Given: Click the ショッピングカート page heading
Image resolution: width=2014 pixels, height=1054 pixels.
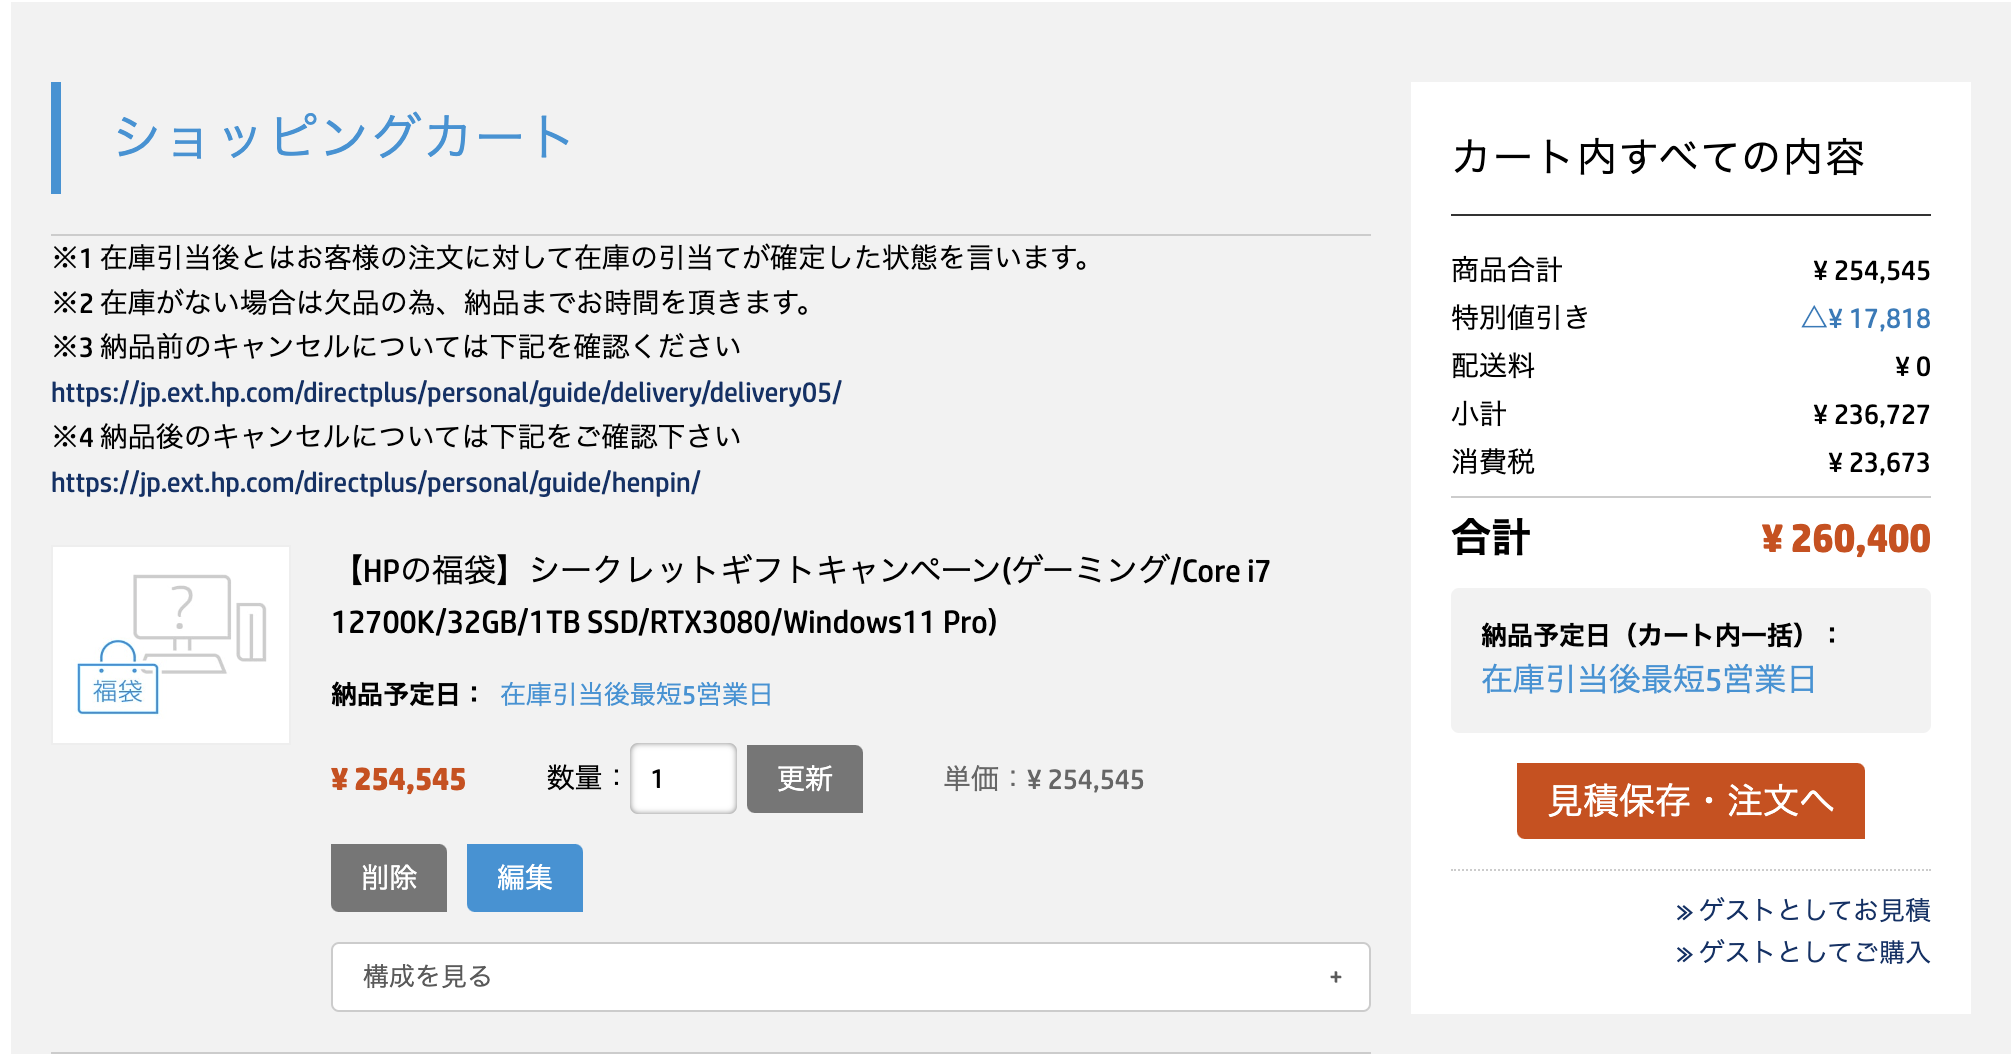Looking at the screenshot, I should [x=343, y=137].
